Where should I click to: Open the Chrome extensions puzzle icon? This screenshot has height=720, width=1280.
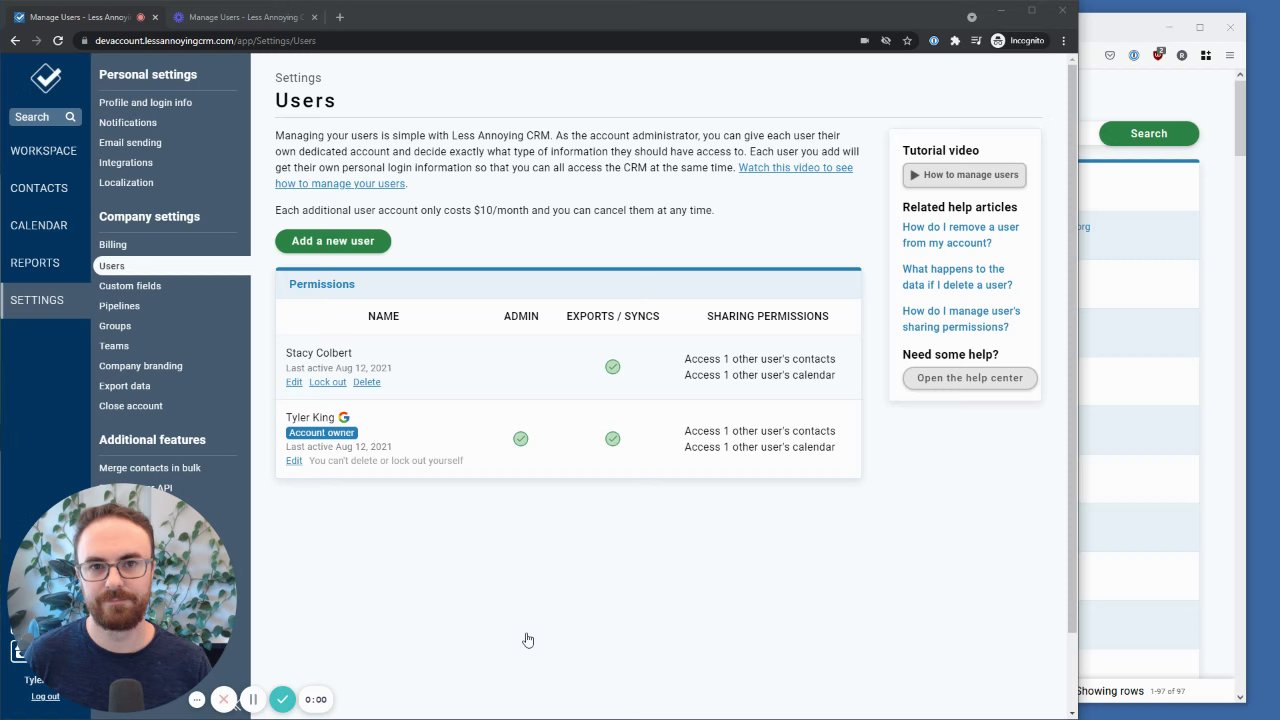pos(955,41)
